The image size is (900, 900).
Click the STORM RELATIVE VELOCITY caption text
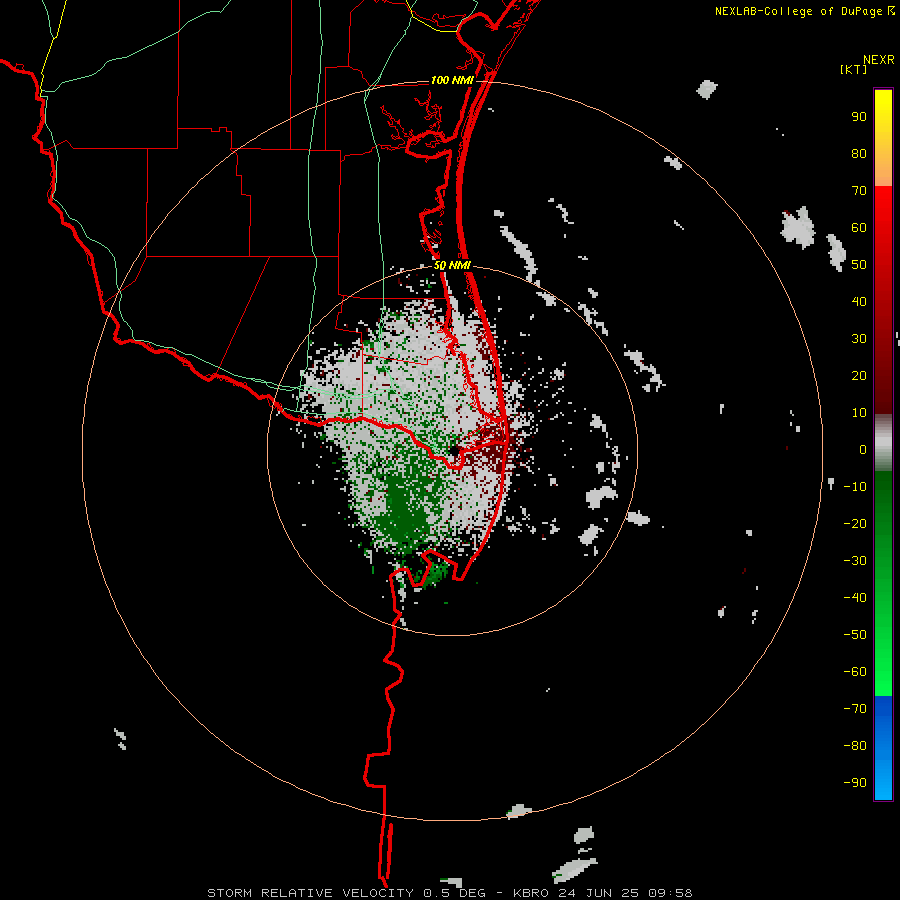tap(310, 893)
